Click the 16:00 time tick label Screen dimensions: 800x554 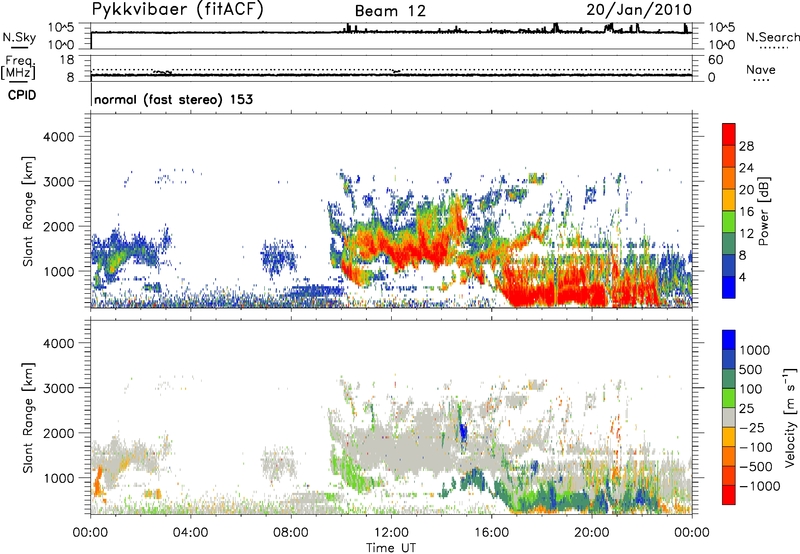(x=491, y=533)
